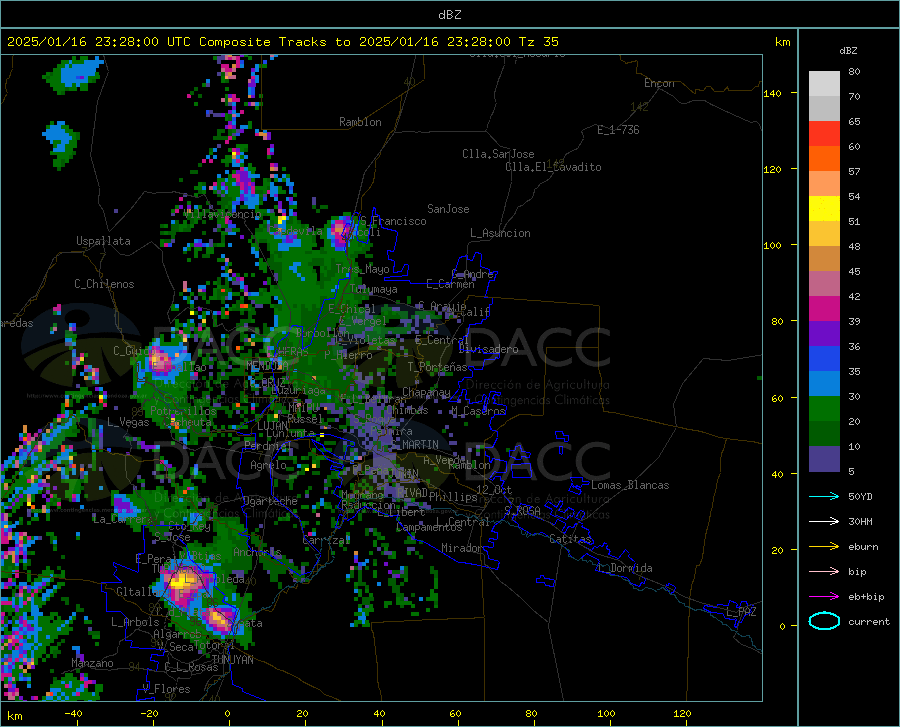Click the 'L_PAZ' place label

[741, 612]
